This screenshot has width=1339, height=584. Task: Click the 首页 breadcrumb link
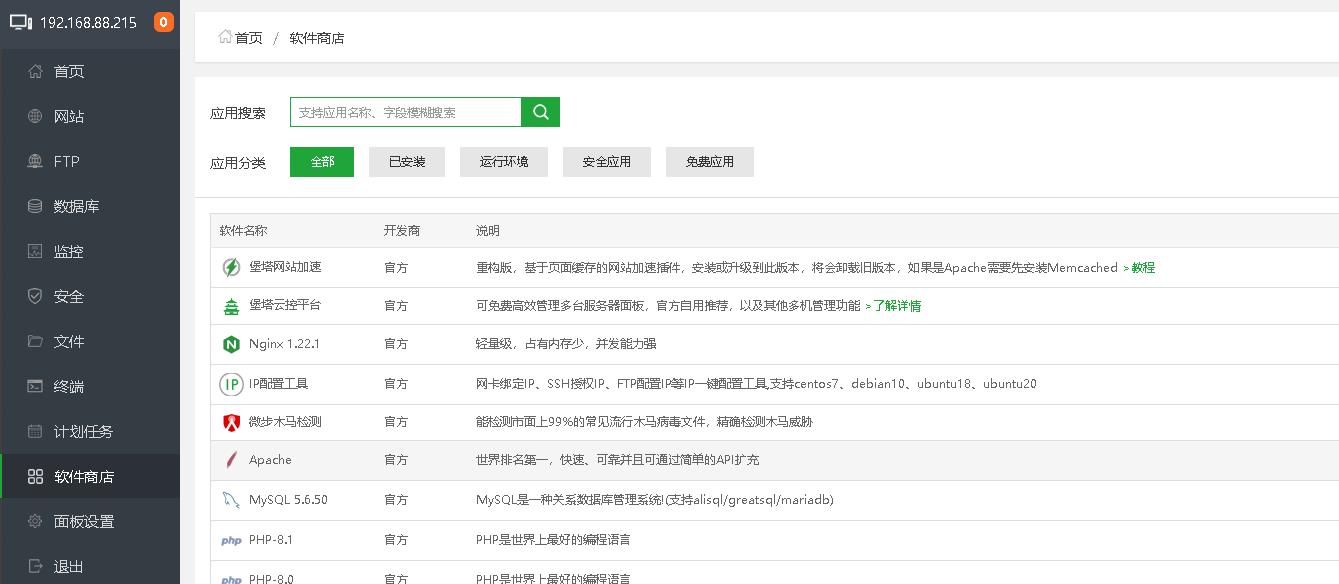(x=249, y=38)
